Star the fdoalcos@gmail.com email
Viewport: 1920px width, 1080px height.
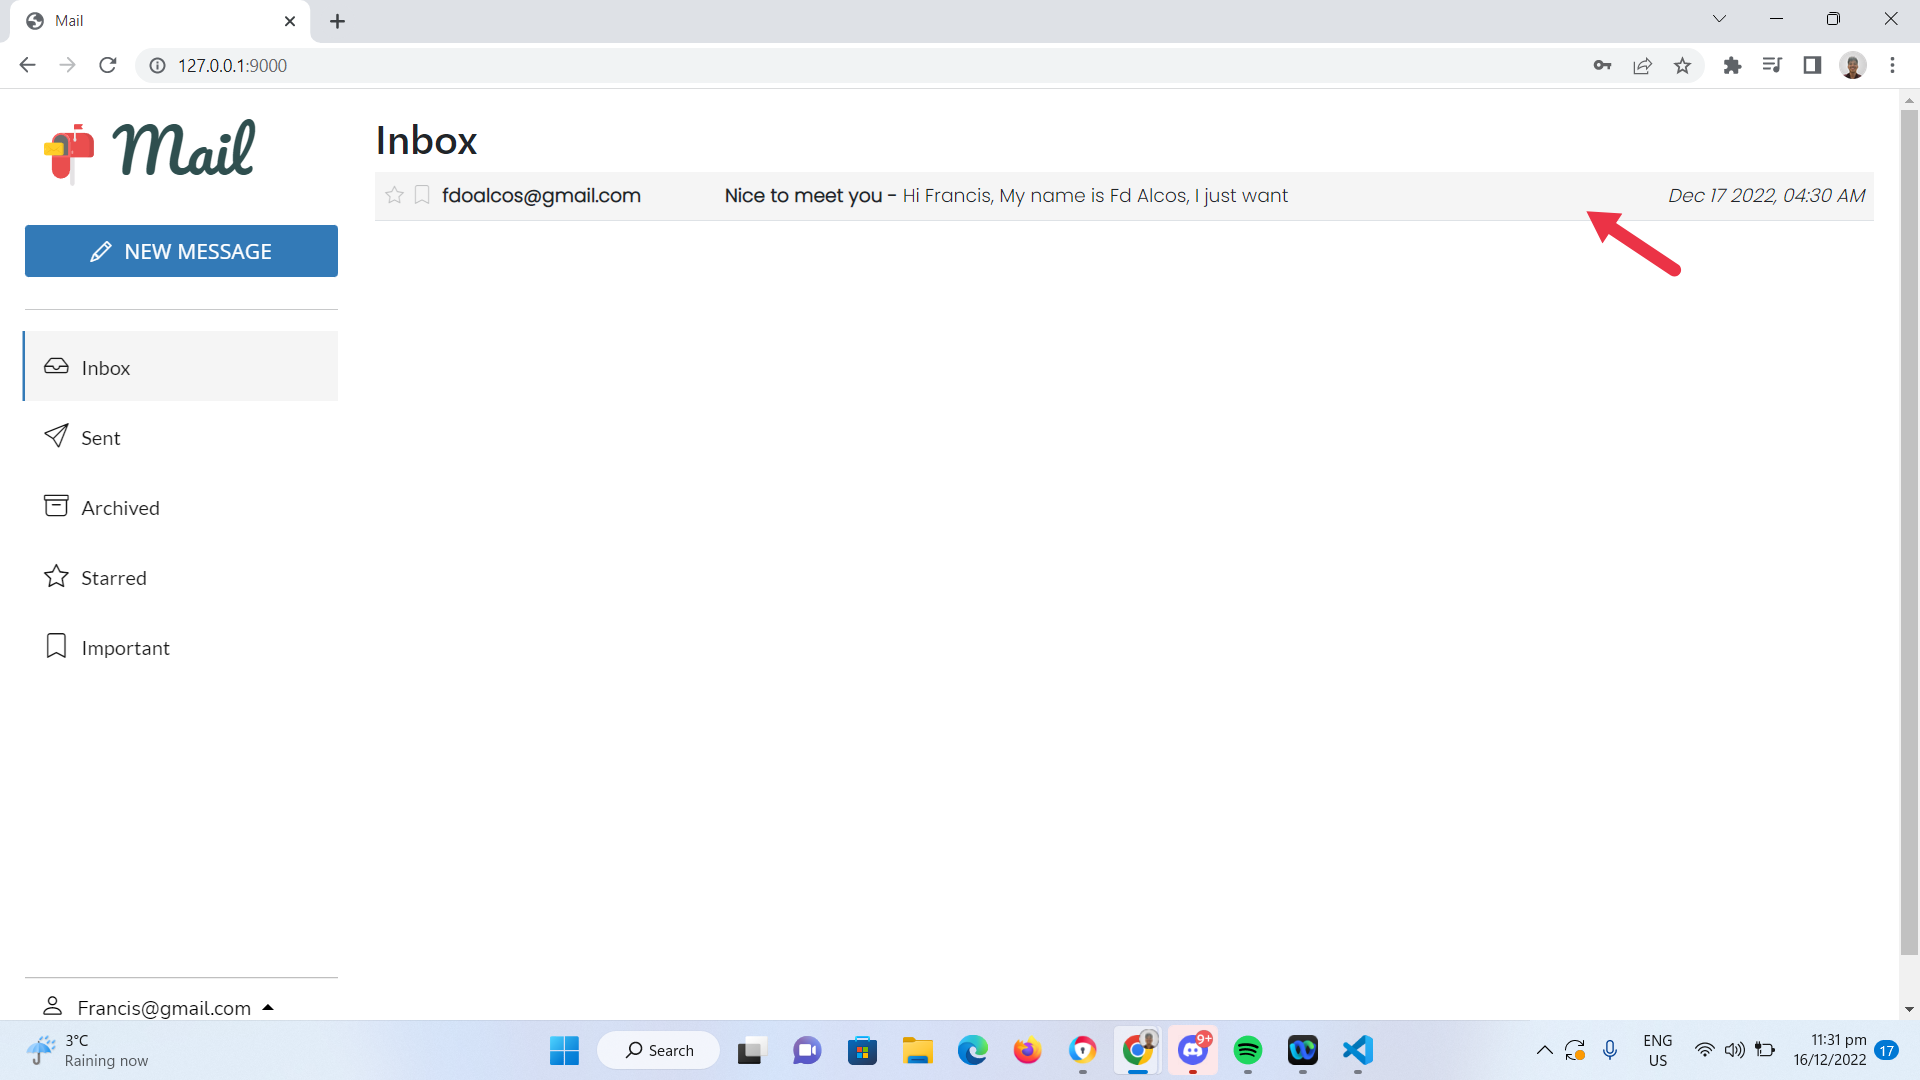click(x=394, y=195)
